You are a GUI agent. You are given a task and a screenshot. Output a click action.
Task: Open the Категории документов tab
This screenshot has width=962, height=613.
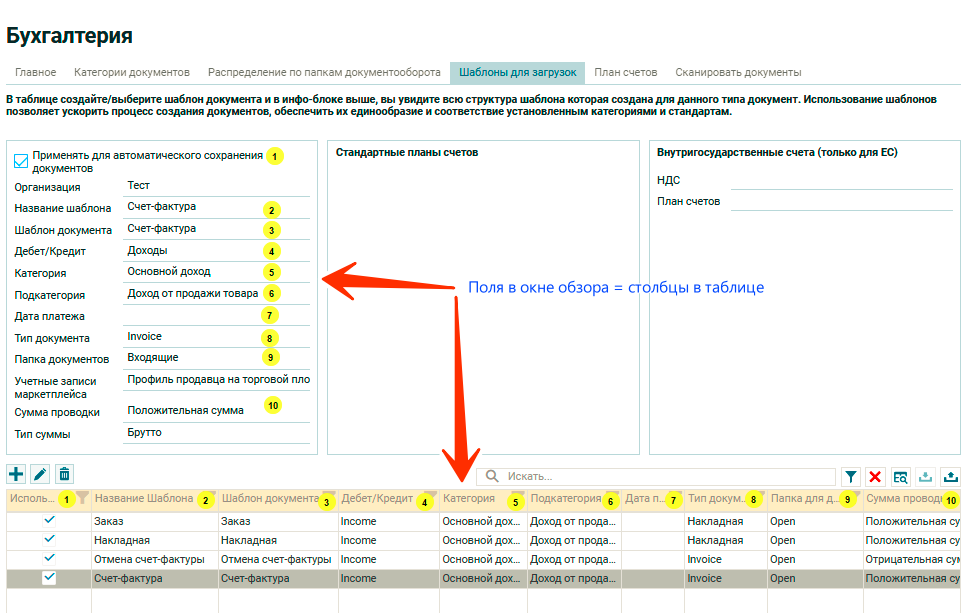131,73
